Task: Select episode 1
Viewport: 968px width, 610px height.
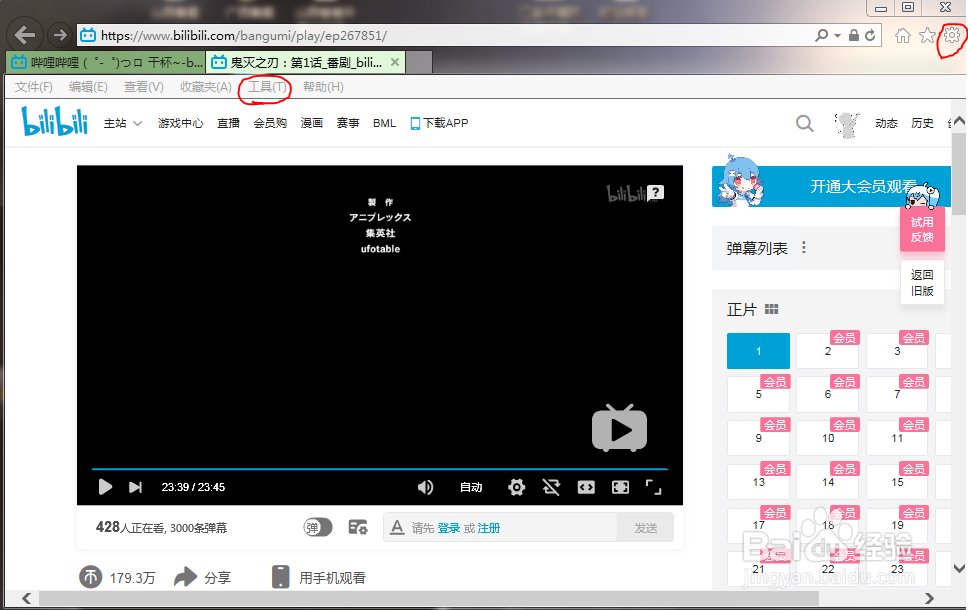Action: [x=758, y=351]
